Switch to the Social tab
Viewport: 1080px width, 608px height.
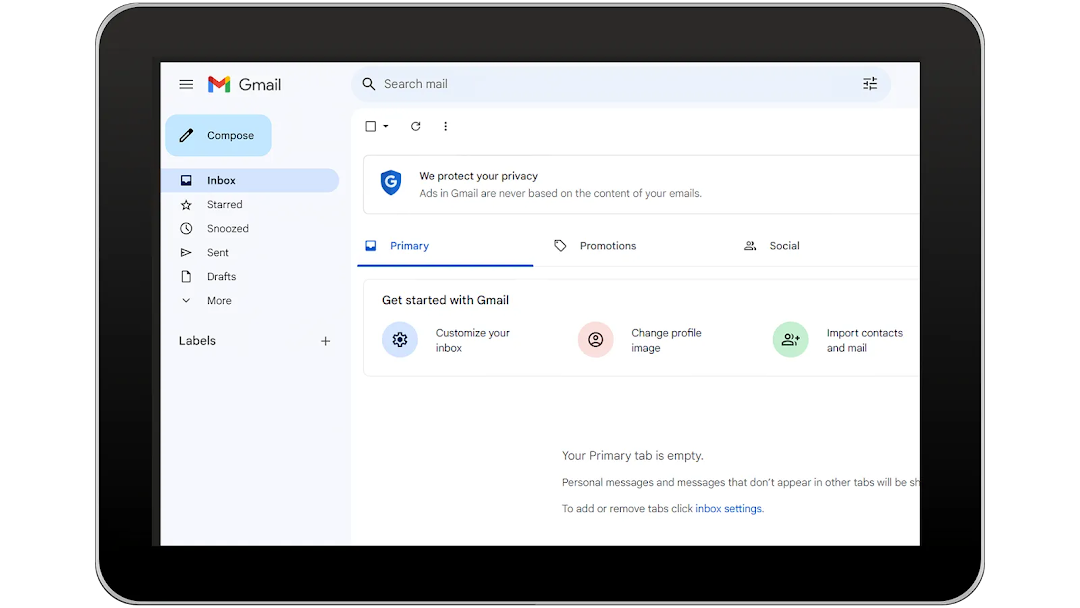tap(784, 246)
